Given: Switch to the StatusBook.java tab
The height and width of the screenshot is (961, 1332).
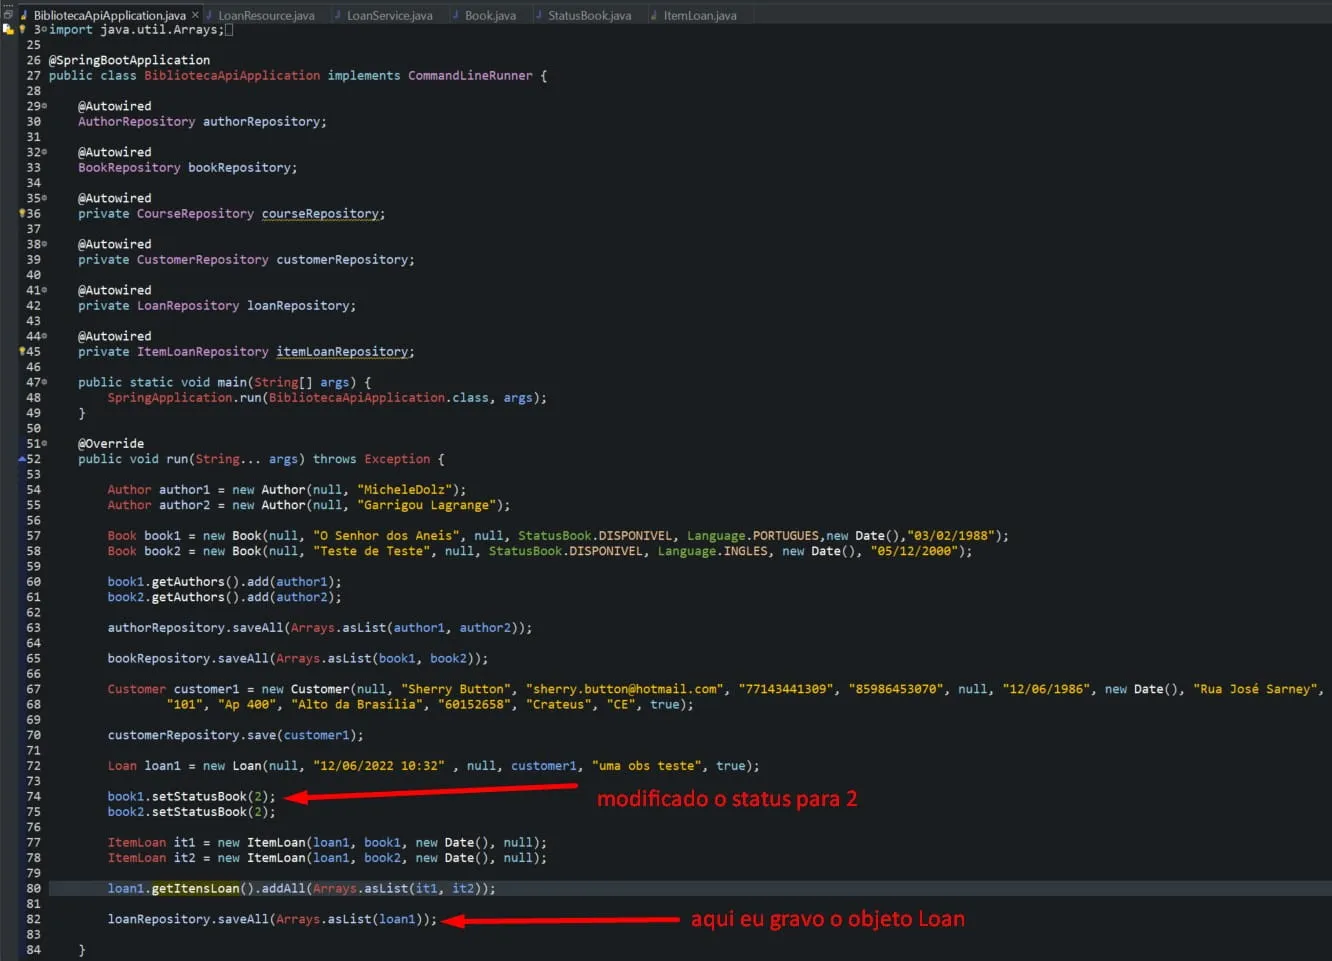Looking at the screenshot, I should [x=589, y=15].
